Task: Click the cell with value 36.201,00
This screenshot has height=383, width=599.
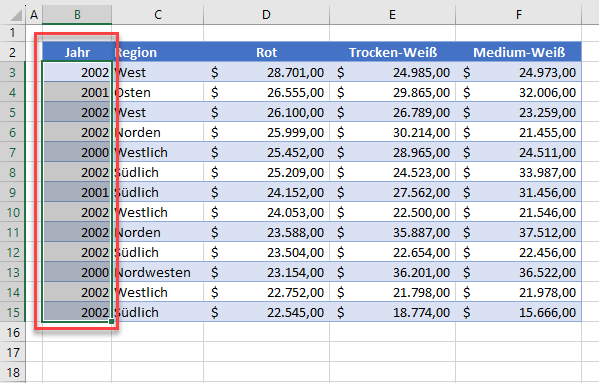Action: 392,272
